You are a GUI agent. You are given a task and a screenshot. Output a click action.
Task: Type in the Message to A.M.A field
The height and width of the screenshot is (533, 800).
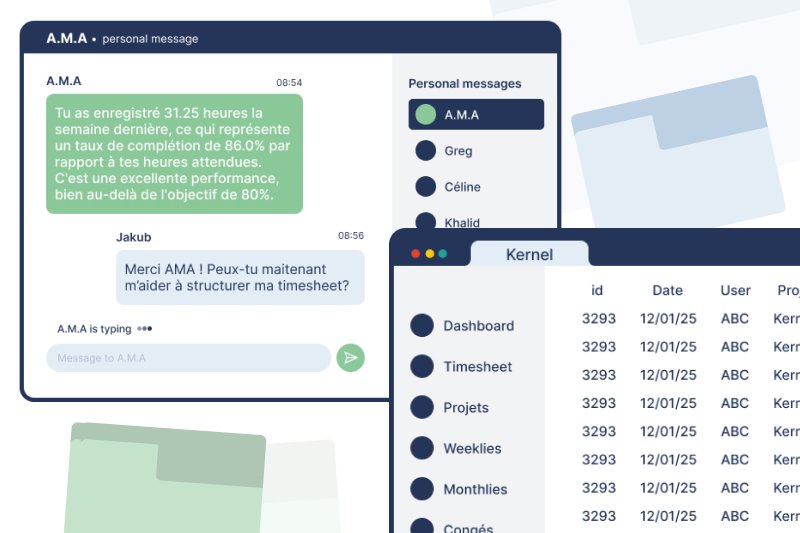tap(188, 358)
